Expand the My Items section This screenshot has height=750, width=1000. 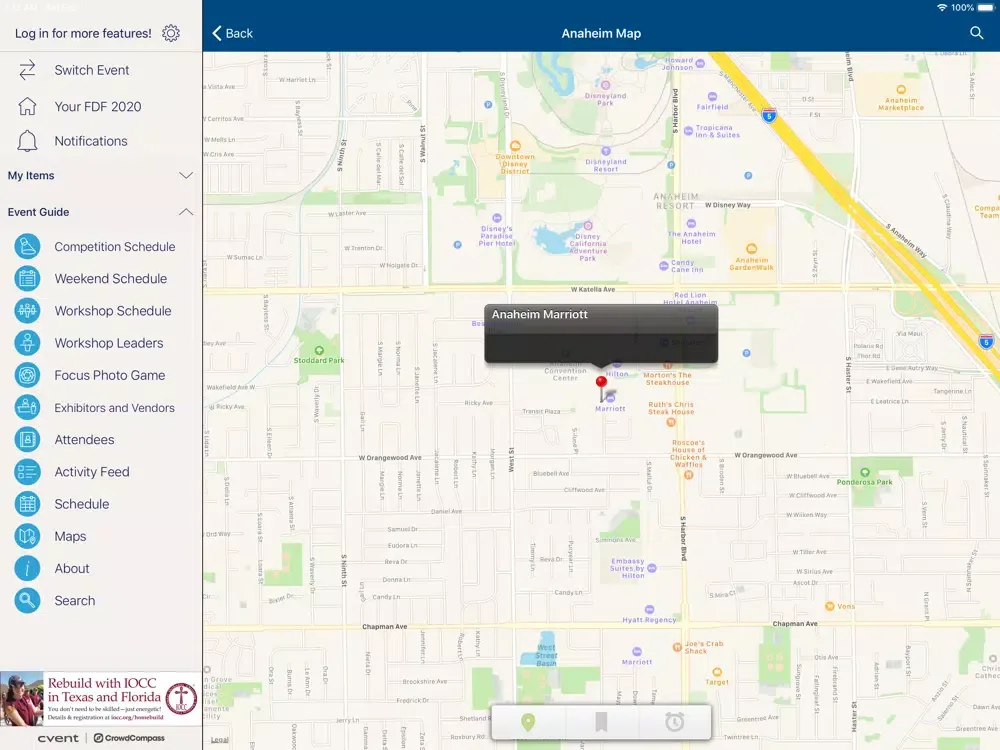coord(186,175)
